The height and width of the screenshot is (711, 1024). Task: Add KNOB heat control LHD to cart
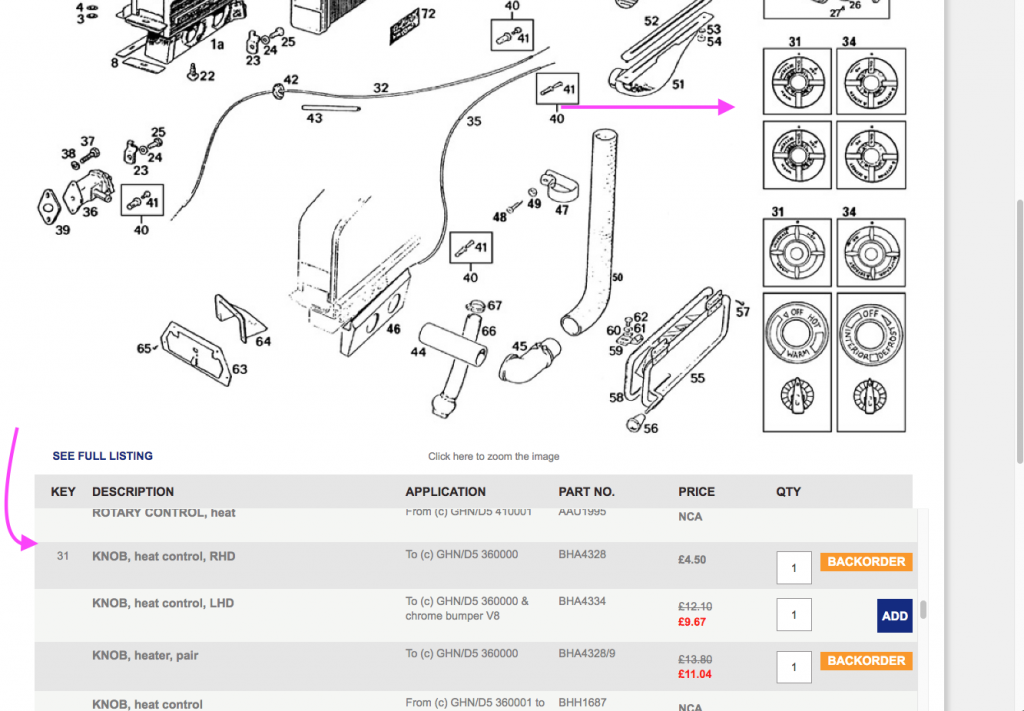point(894,616)
